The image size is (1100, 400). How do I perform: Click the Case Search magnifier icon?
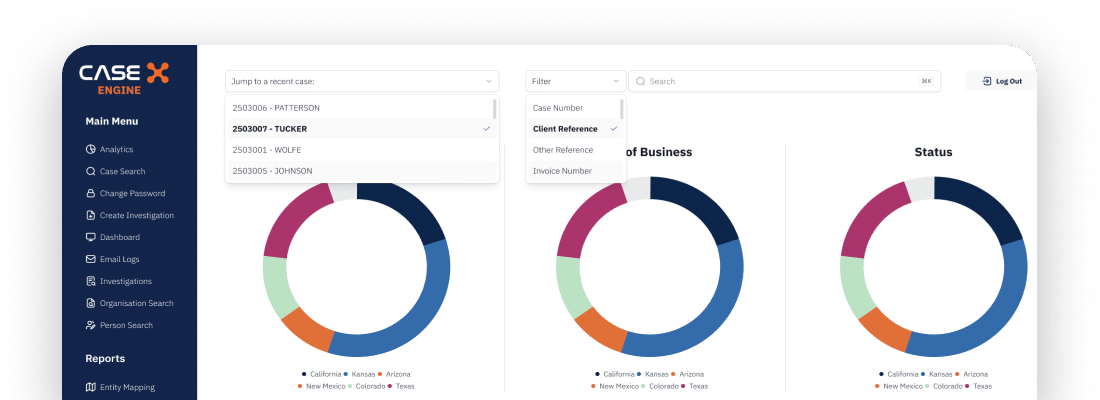point(91,171)
